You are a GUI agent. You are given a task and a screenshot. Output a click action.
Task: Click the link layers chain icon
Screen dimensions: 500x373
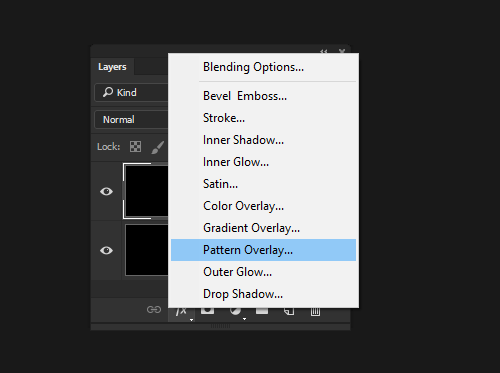pyautogui.click(x=154, y=309)
